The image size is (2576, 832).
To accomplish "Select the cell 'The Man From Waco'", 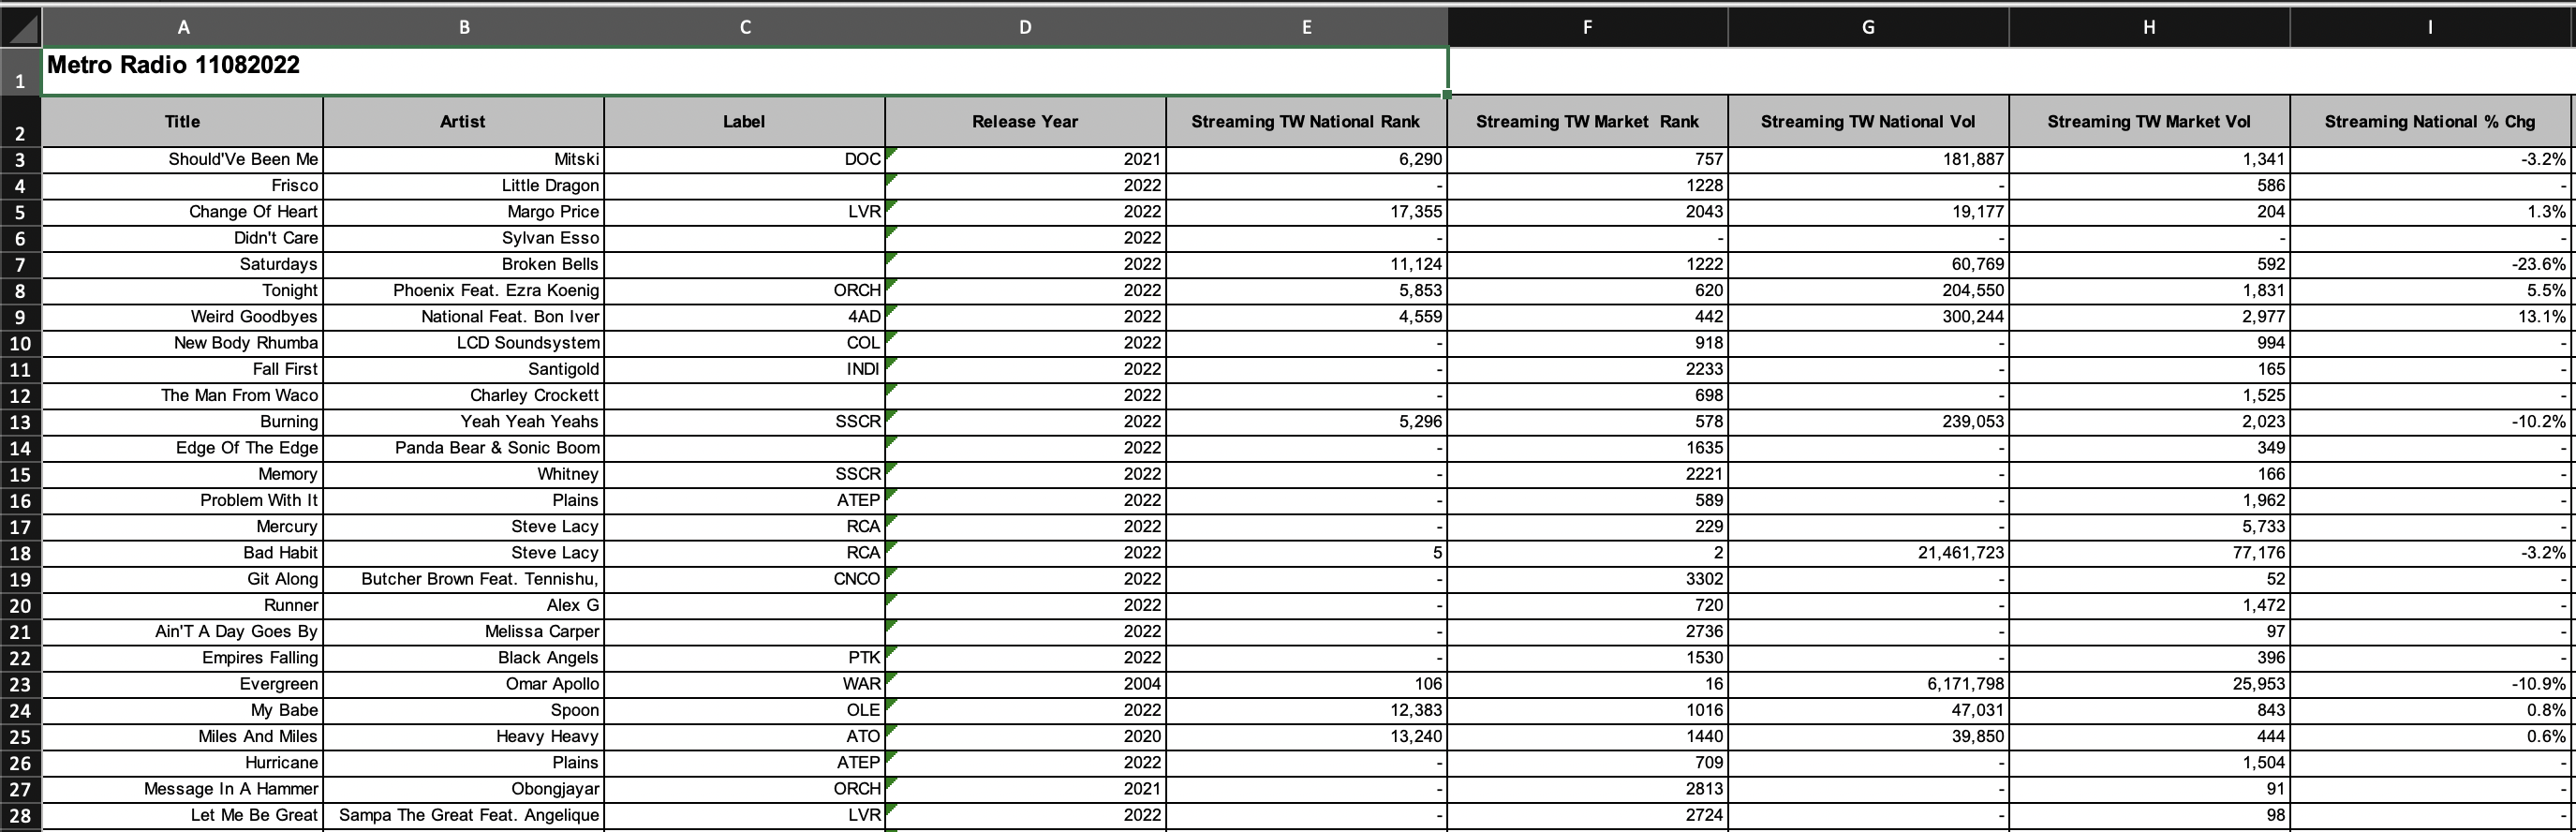I will (183, 395).
